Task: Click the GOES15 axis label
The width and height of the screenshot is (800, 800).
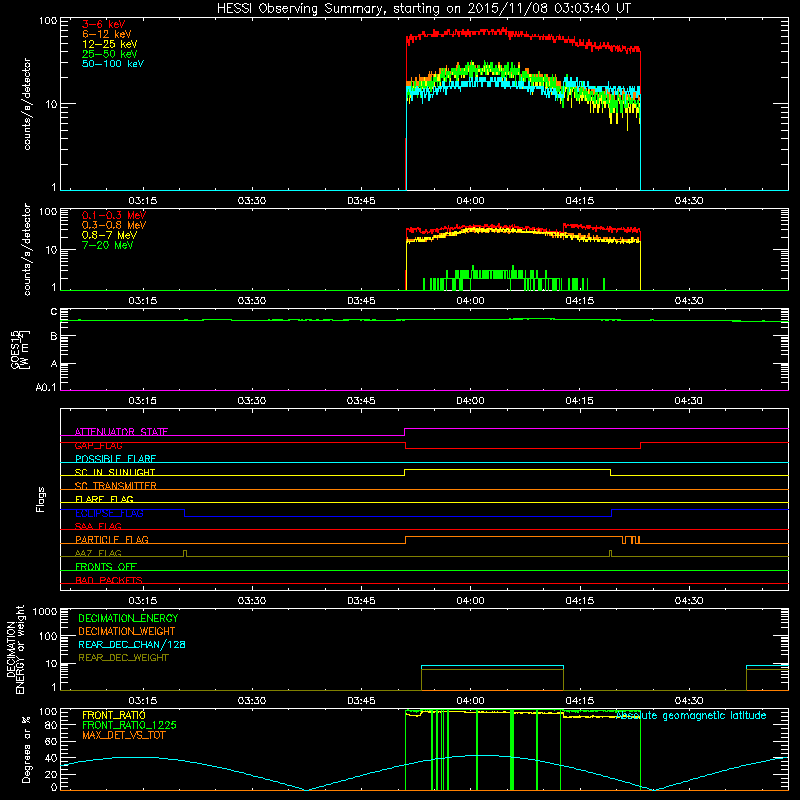Action: coord(20,350)
